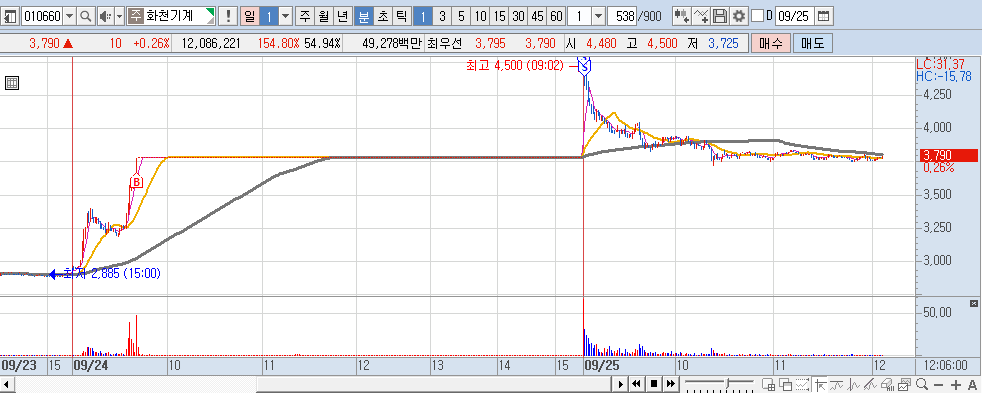Click the dotted range chart icon

[x=802, y=384]
